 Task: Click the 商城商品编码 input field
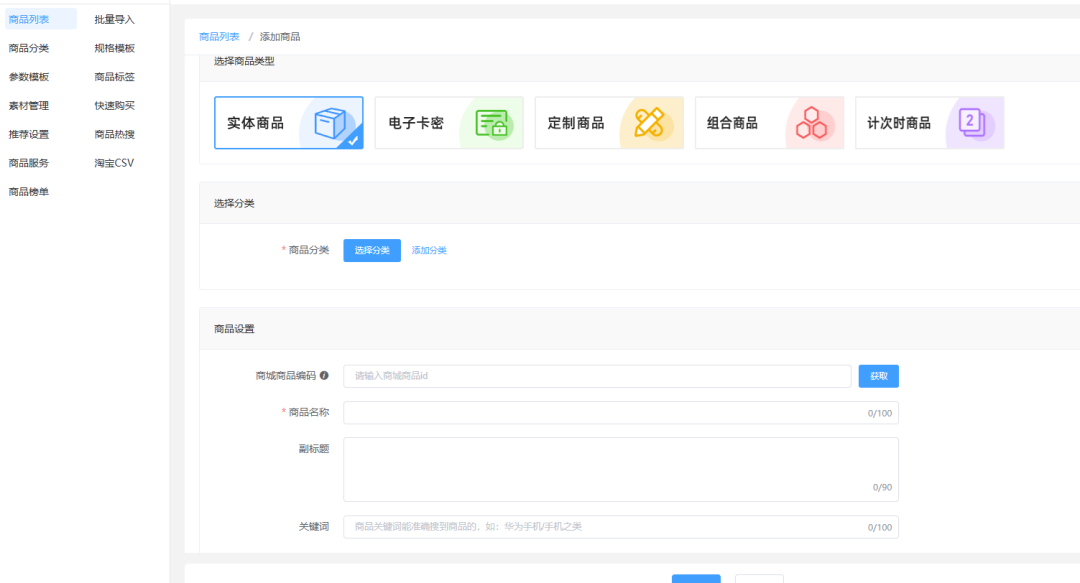point(596,376)
